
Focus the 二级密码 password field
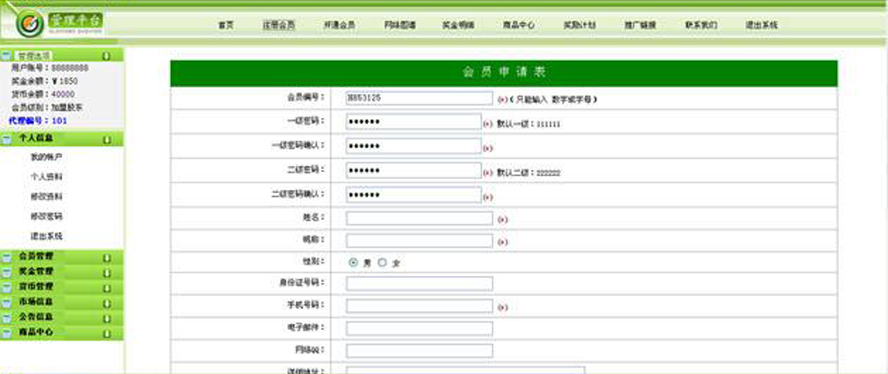(413, 171)
